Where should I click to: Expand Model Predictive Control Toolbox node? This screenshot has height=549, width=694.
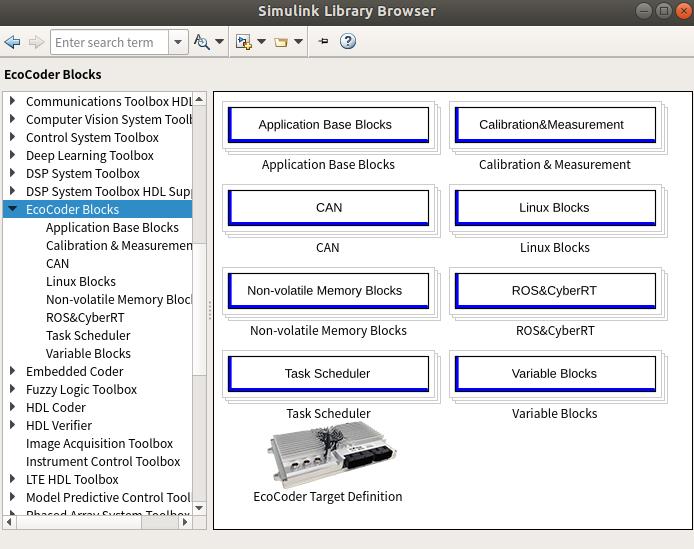click(x=12, y=497)
